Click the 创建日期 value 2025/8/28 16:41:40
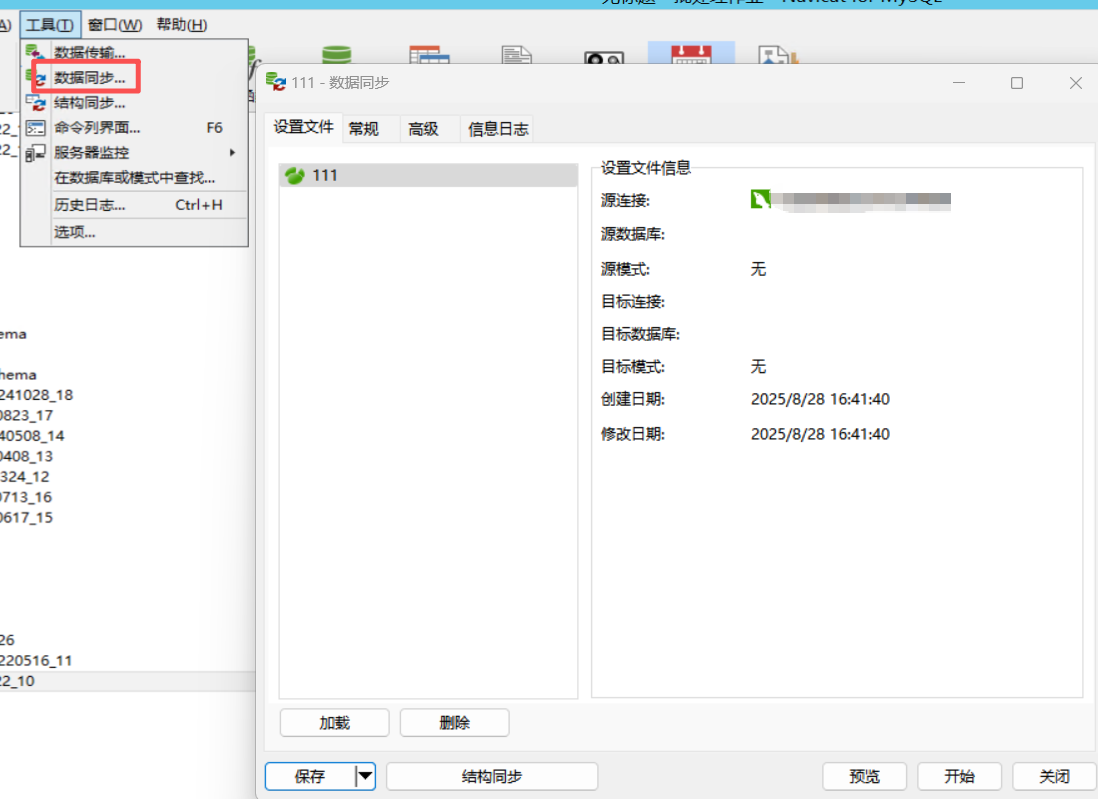 (x=820, y=399)
